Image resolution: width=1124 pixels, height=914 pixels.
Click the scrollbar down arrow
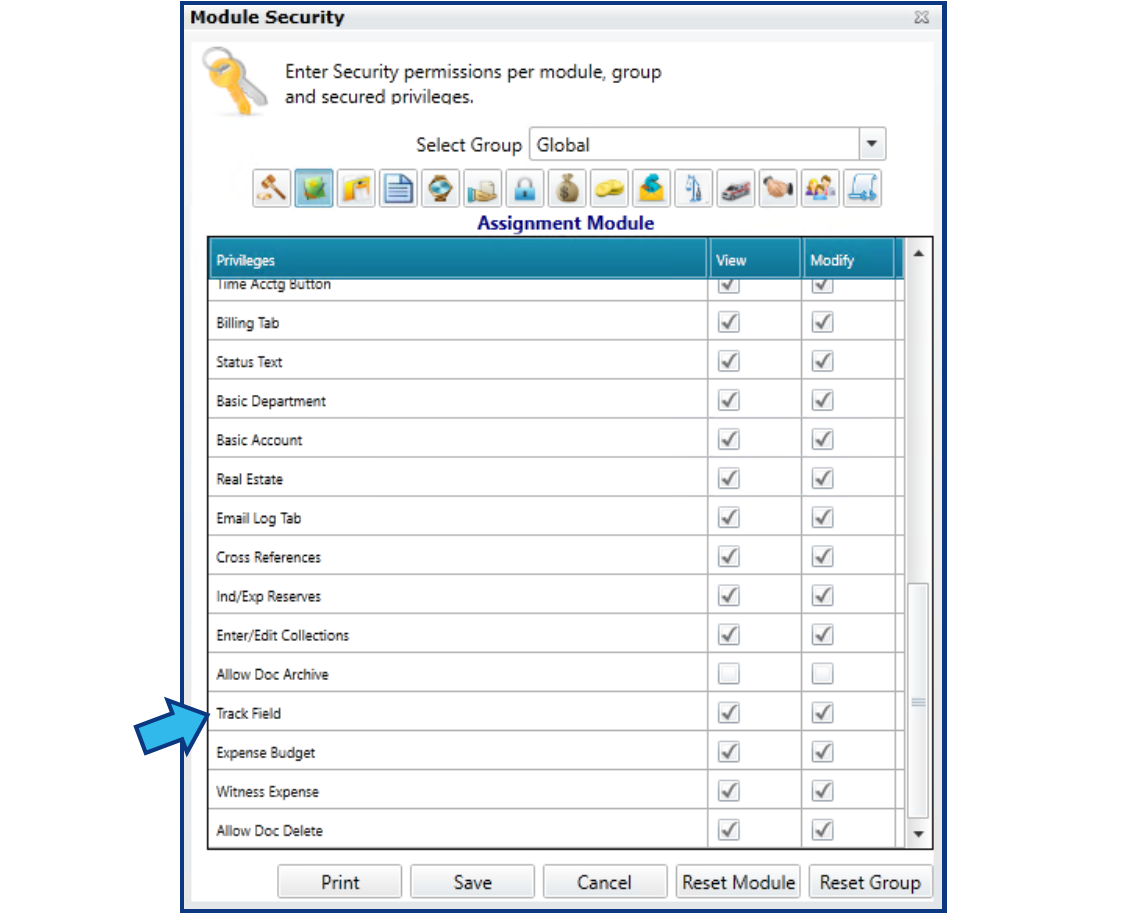[918, 834]
